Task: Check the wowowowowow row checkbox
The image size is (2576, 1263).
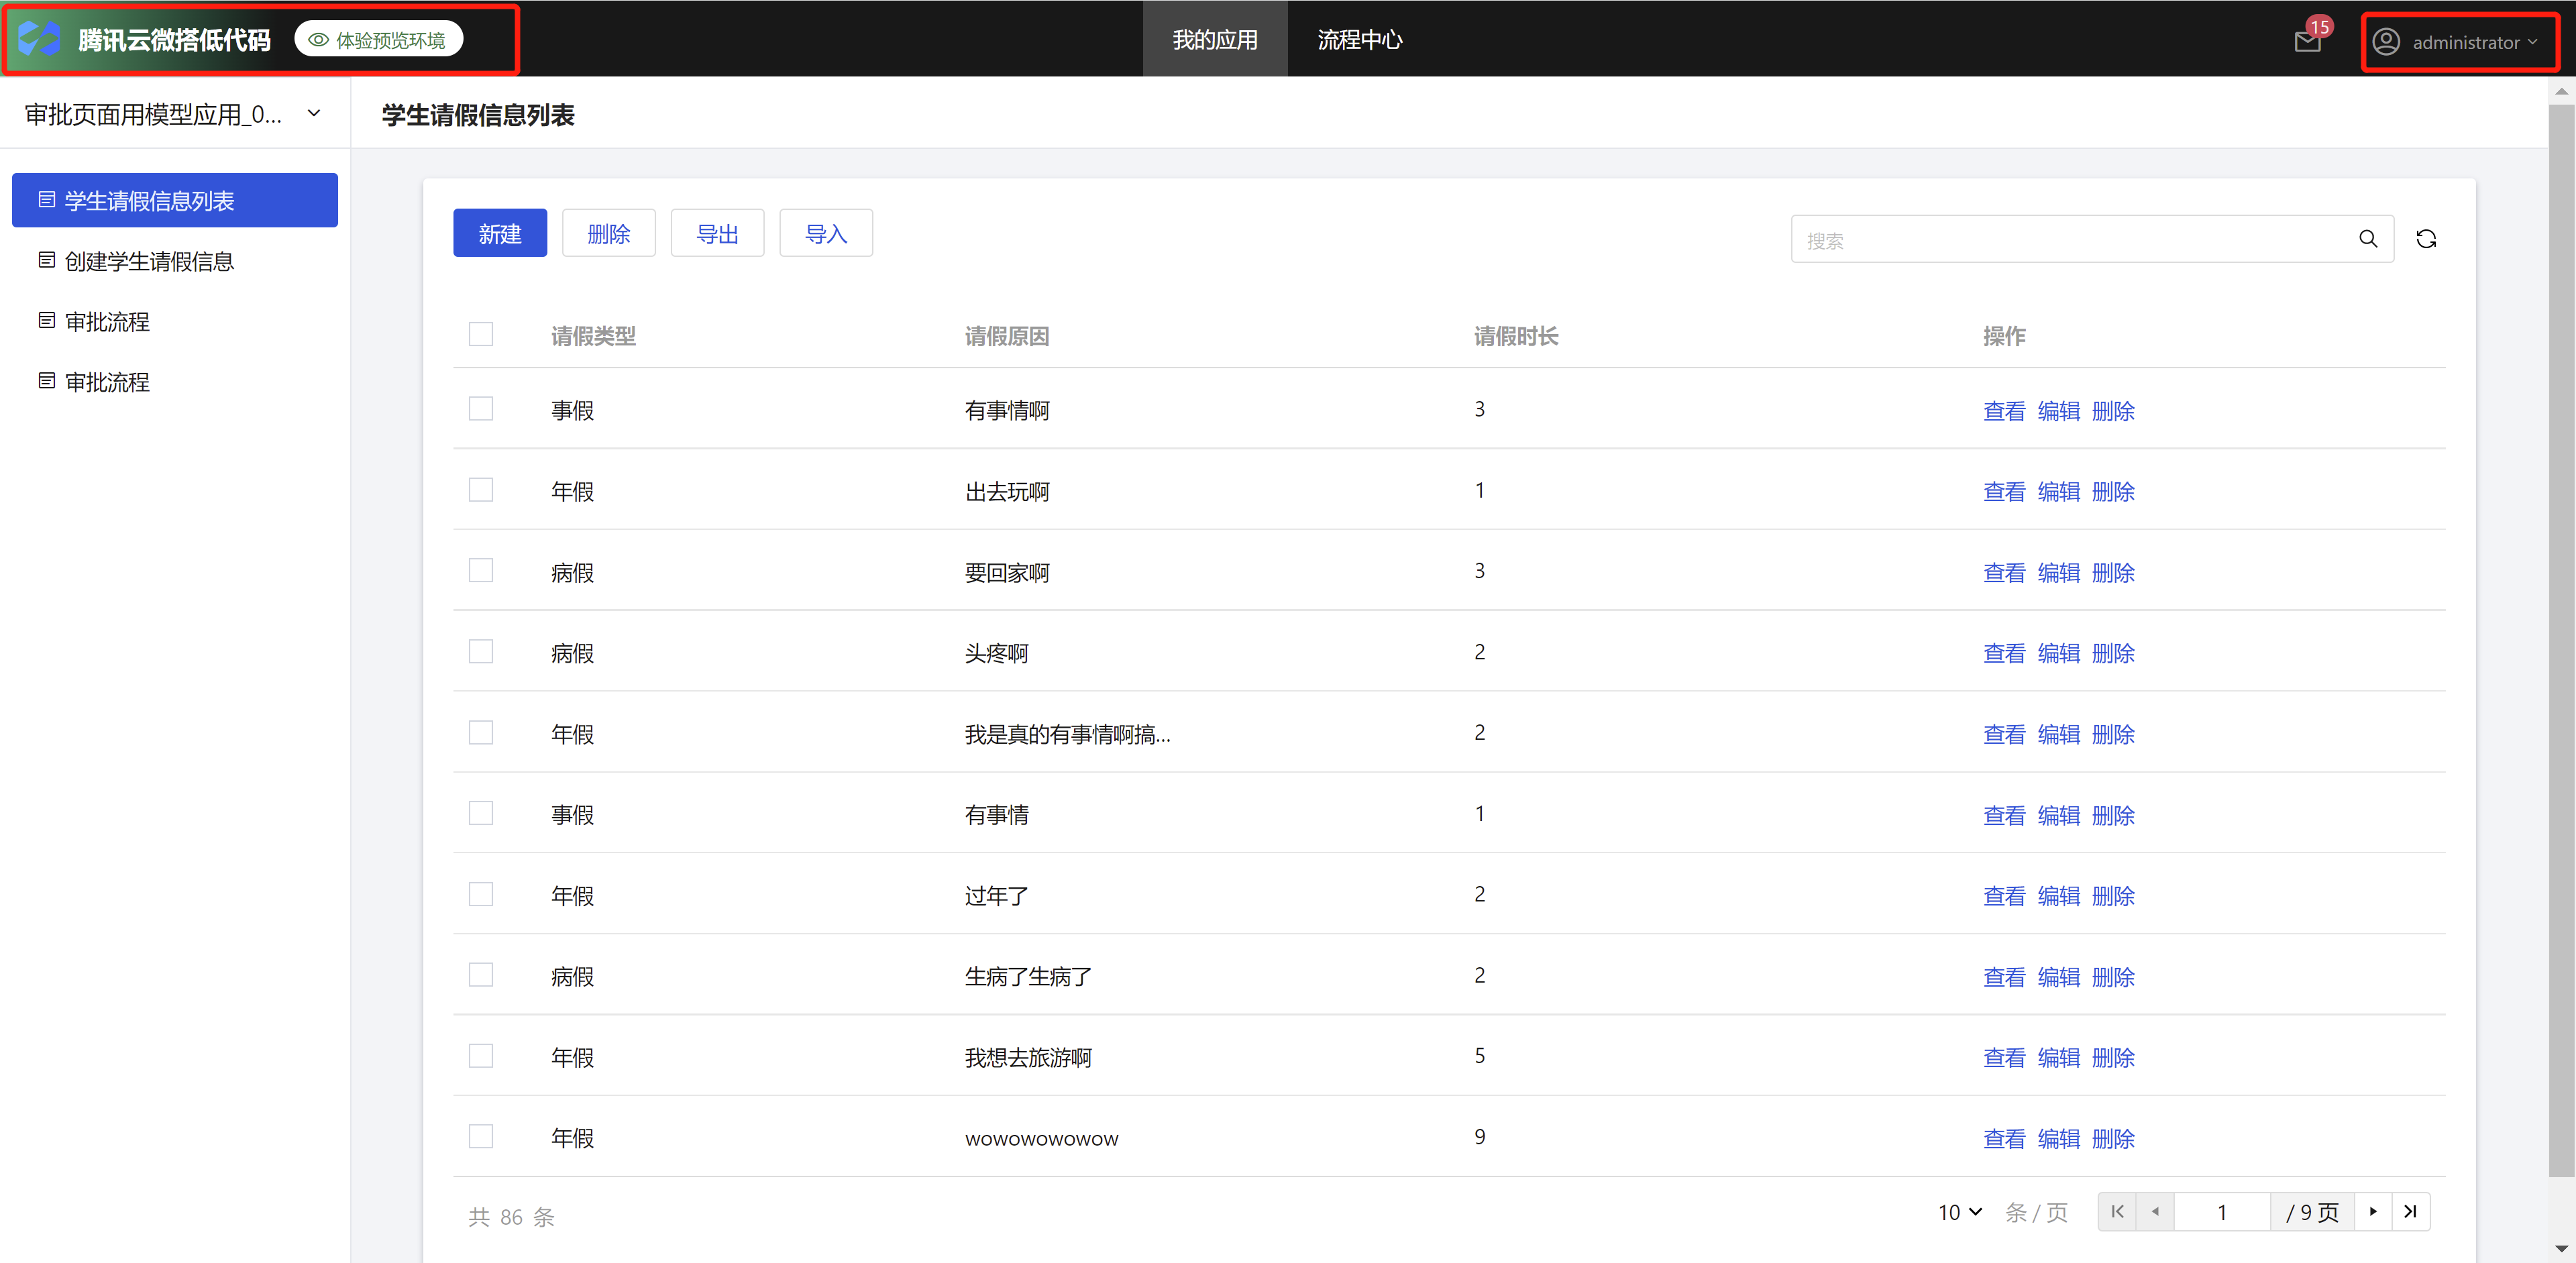Action: (x=481, y=1137)
